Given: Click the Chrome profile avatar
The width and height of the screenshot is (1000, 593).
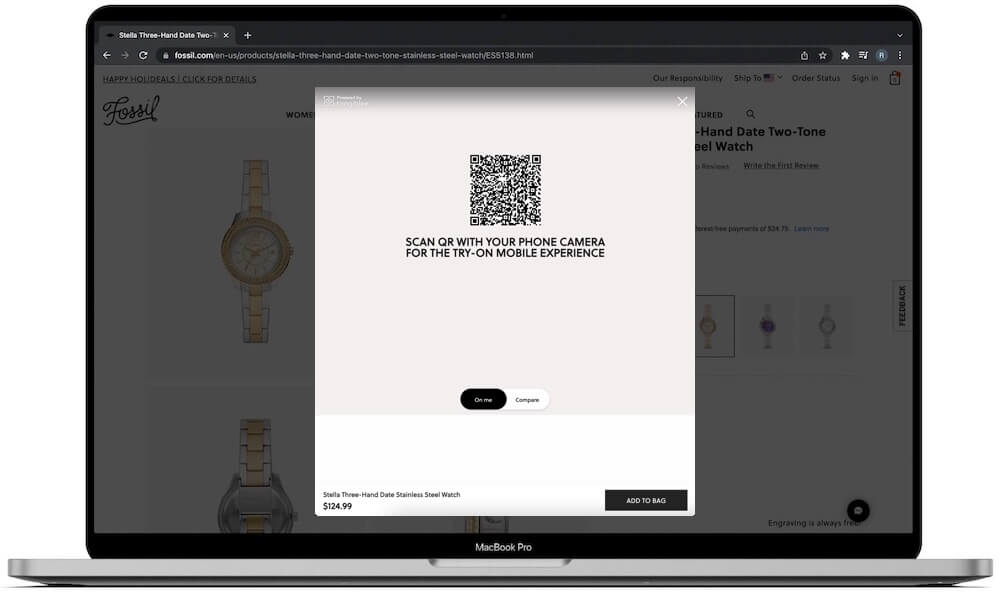Looking at the screenshot, I should point(881,55).
